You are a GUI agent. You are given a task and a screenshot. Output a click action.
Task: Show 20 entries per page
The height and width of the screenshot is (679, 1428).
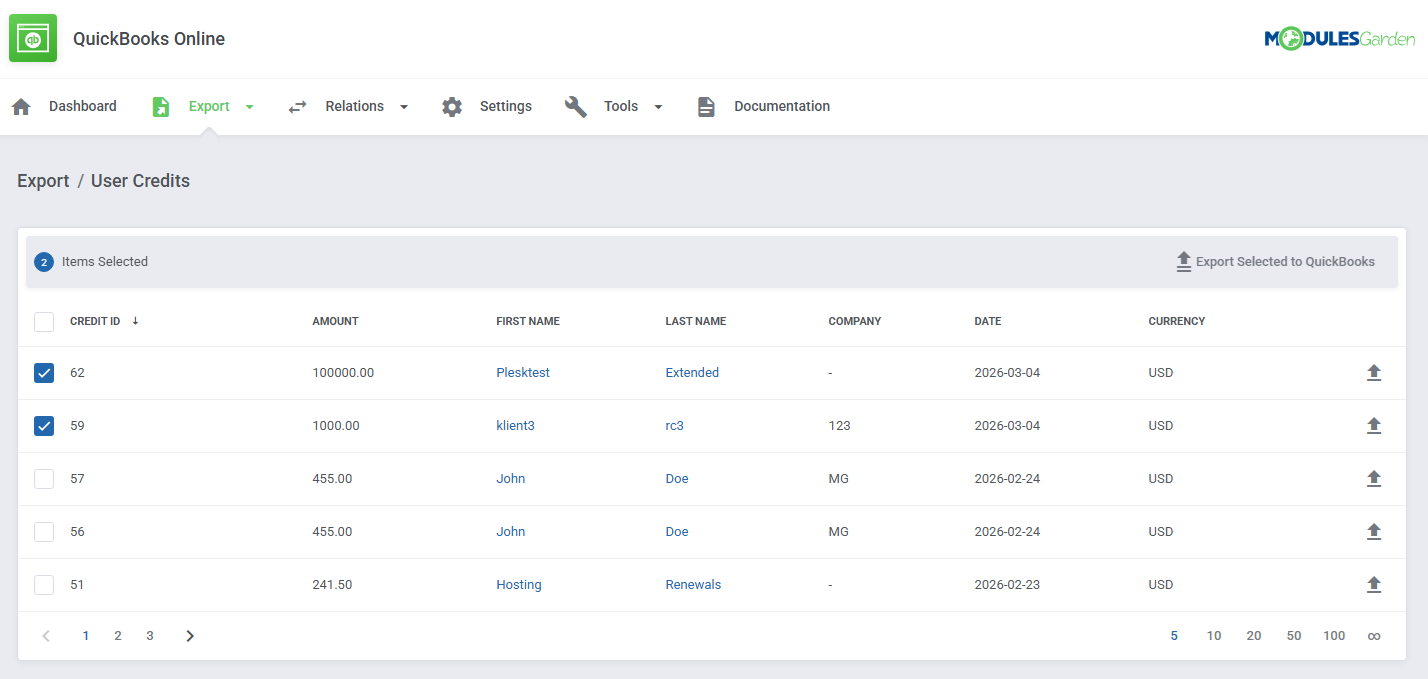click(1254, 636)
